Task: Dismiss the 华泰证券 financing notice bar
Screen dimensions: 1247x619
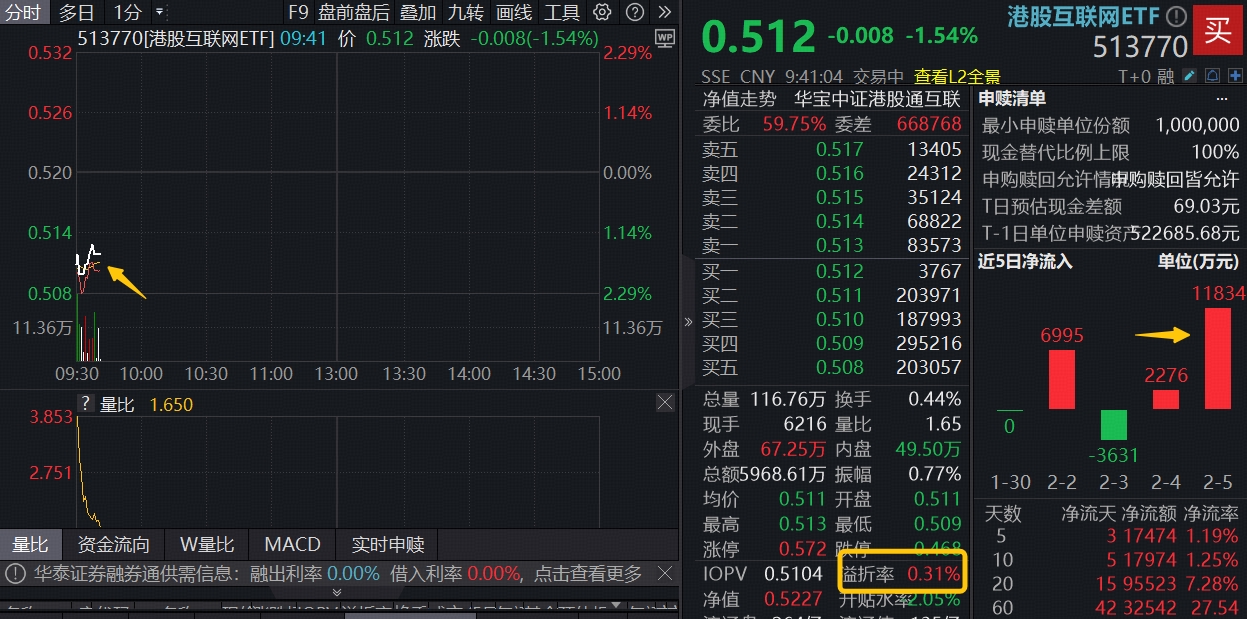Action: tap(665, 574)
